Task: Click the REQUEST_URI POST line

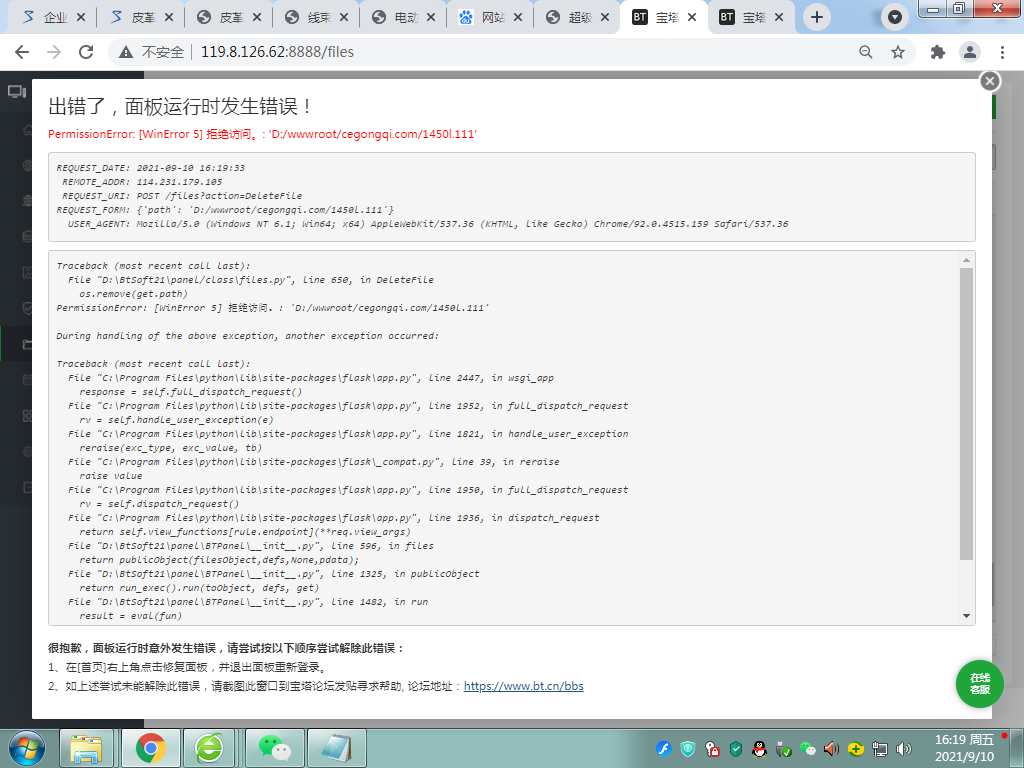Action: 182,196
